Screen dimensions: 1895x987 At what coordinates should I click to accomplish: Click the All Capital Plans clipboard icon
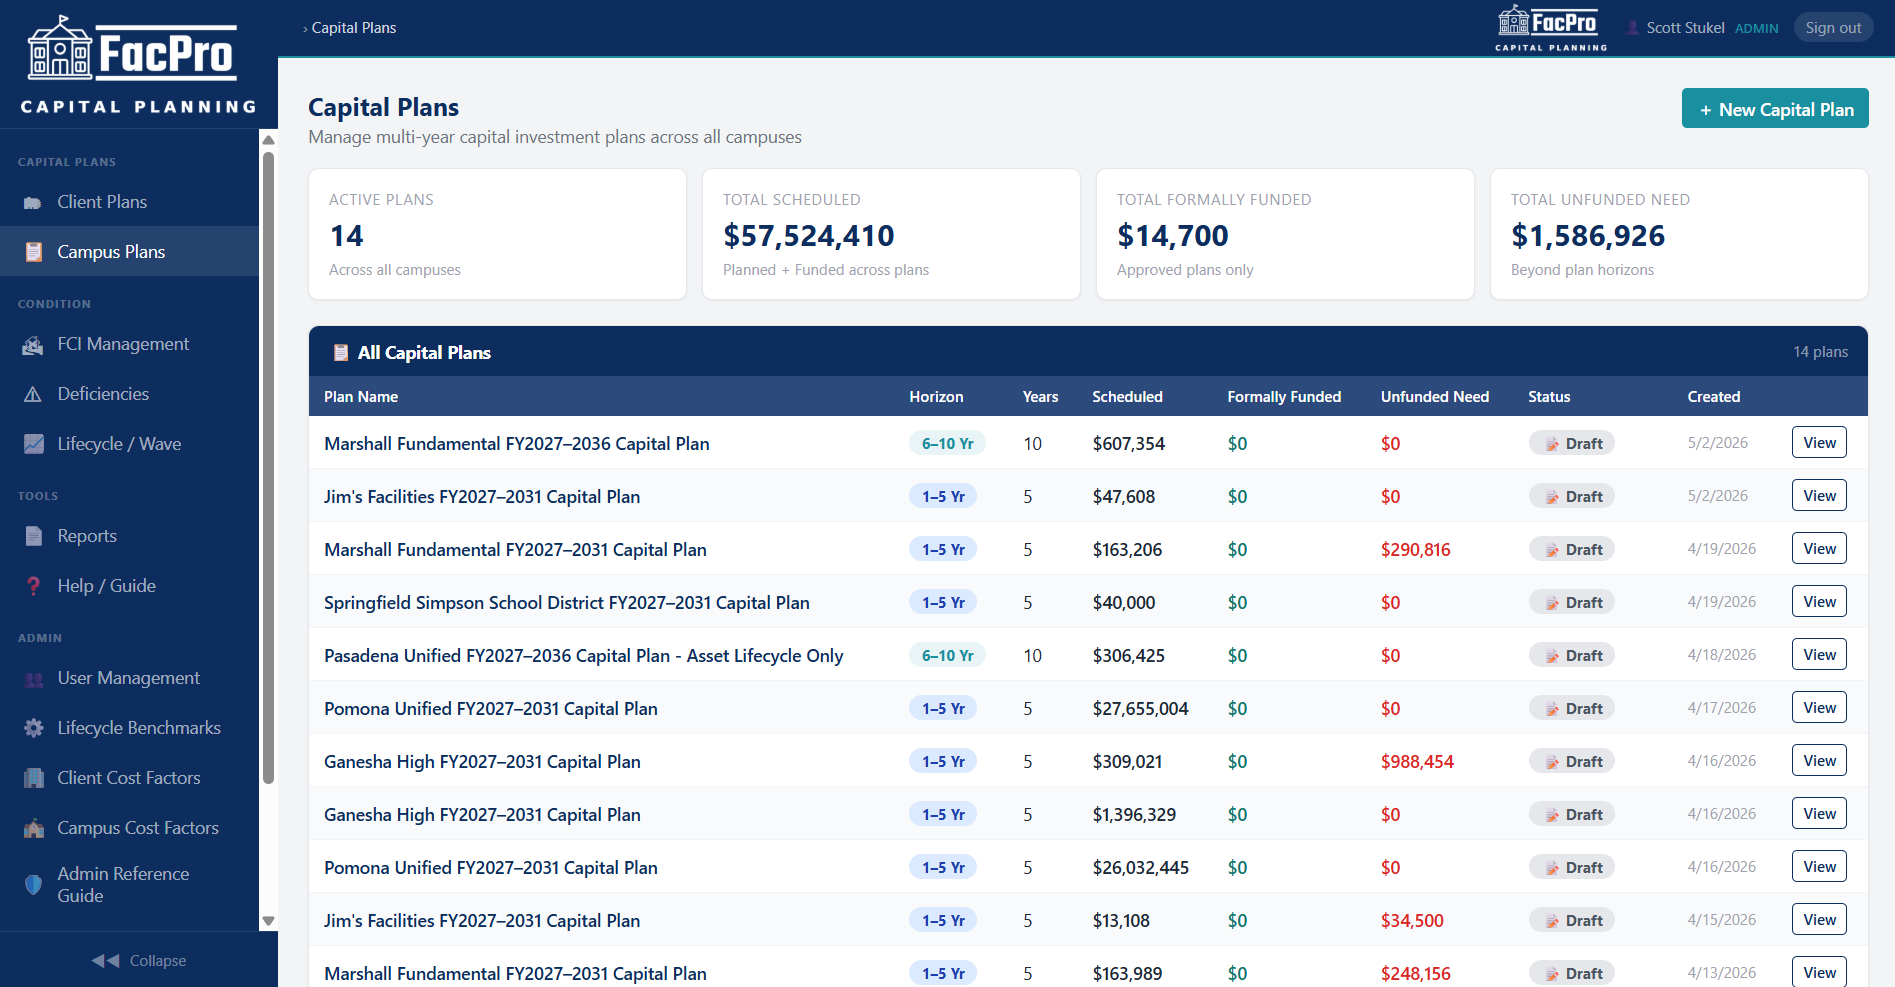click(x=341, y=352)
